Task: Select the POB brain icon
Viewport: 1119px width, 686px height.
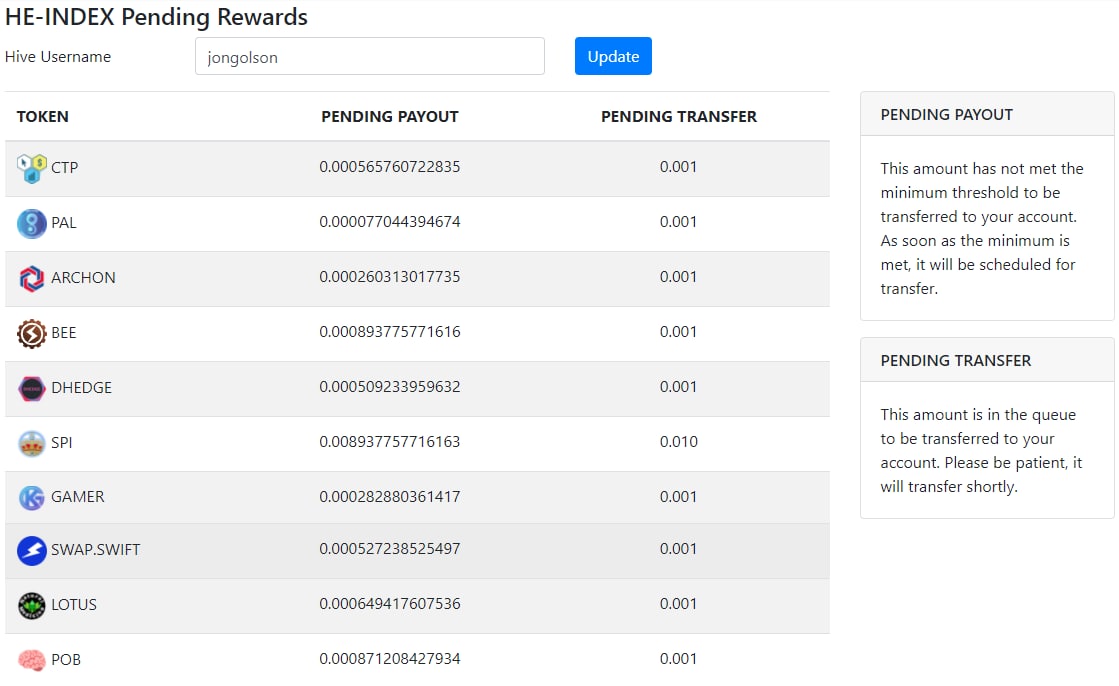Action: point(31,660)
